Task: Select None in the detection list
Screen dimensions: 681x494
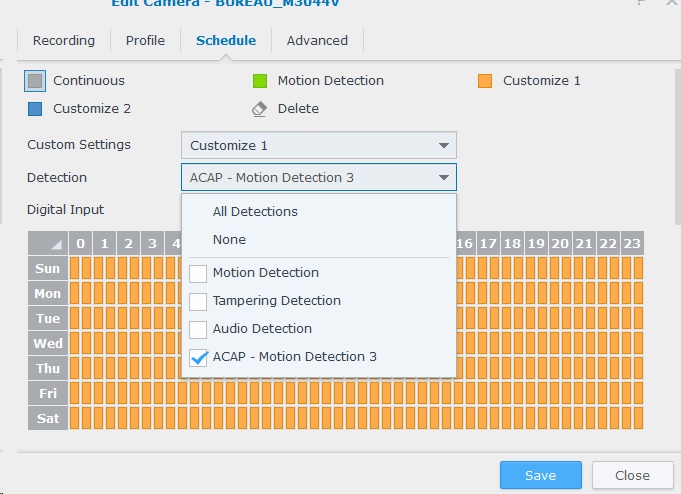Action: (x=229, y=240)
